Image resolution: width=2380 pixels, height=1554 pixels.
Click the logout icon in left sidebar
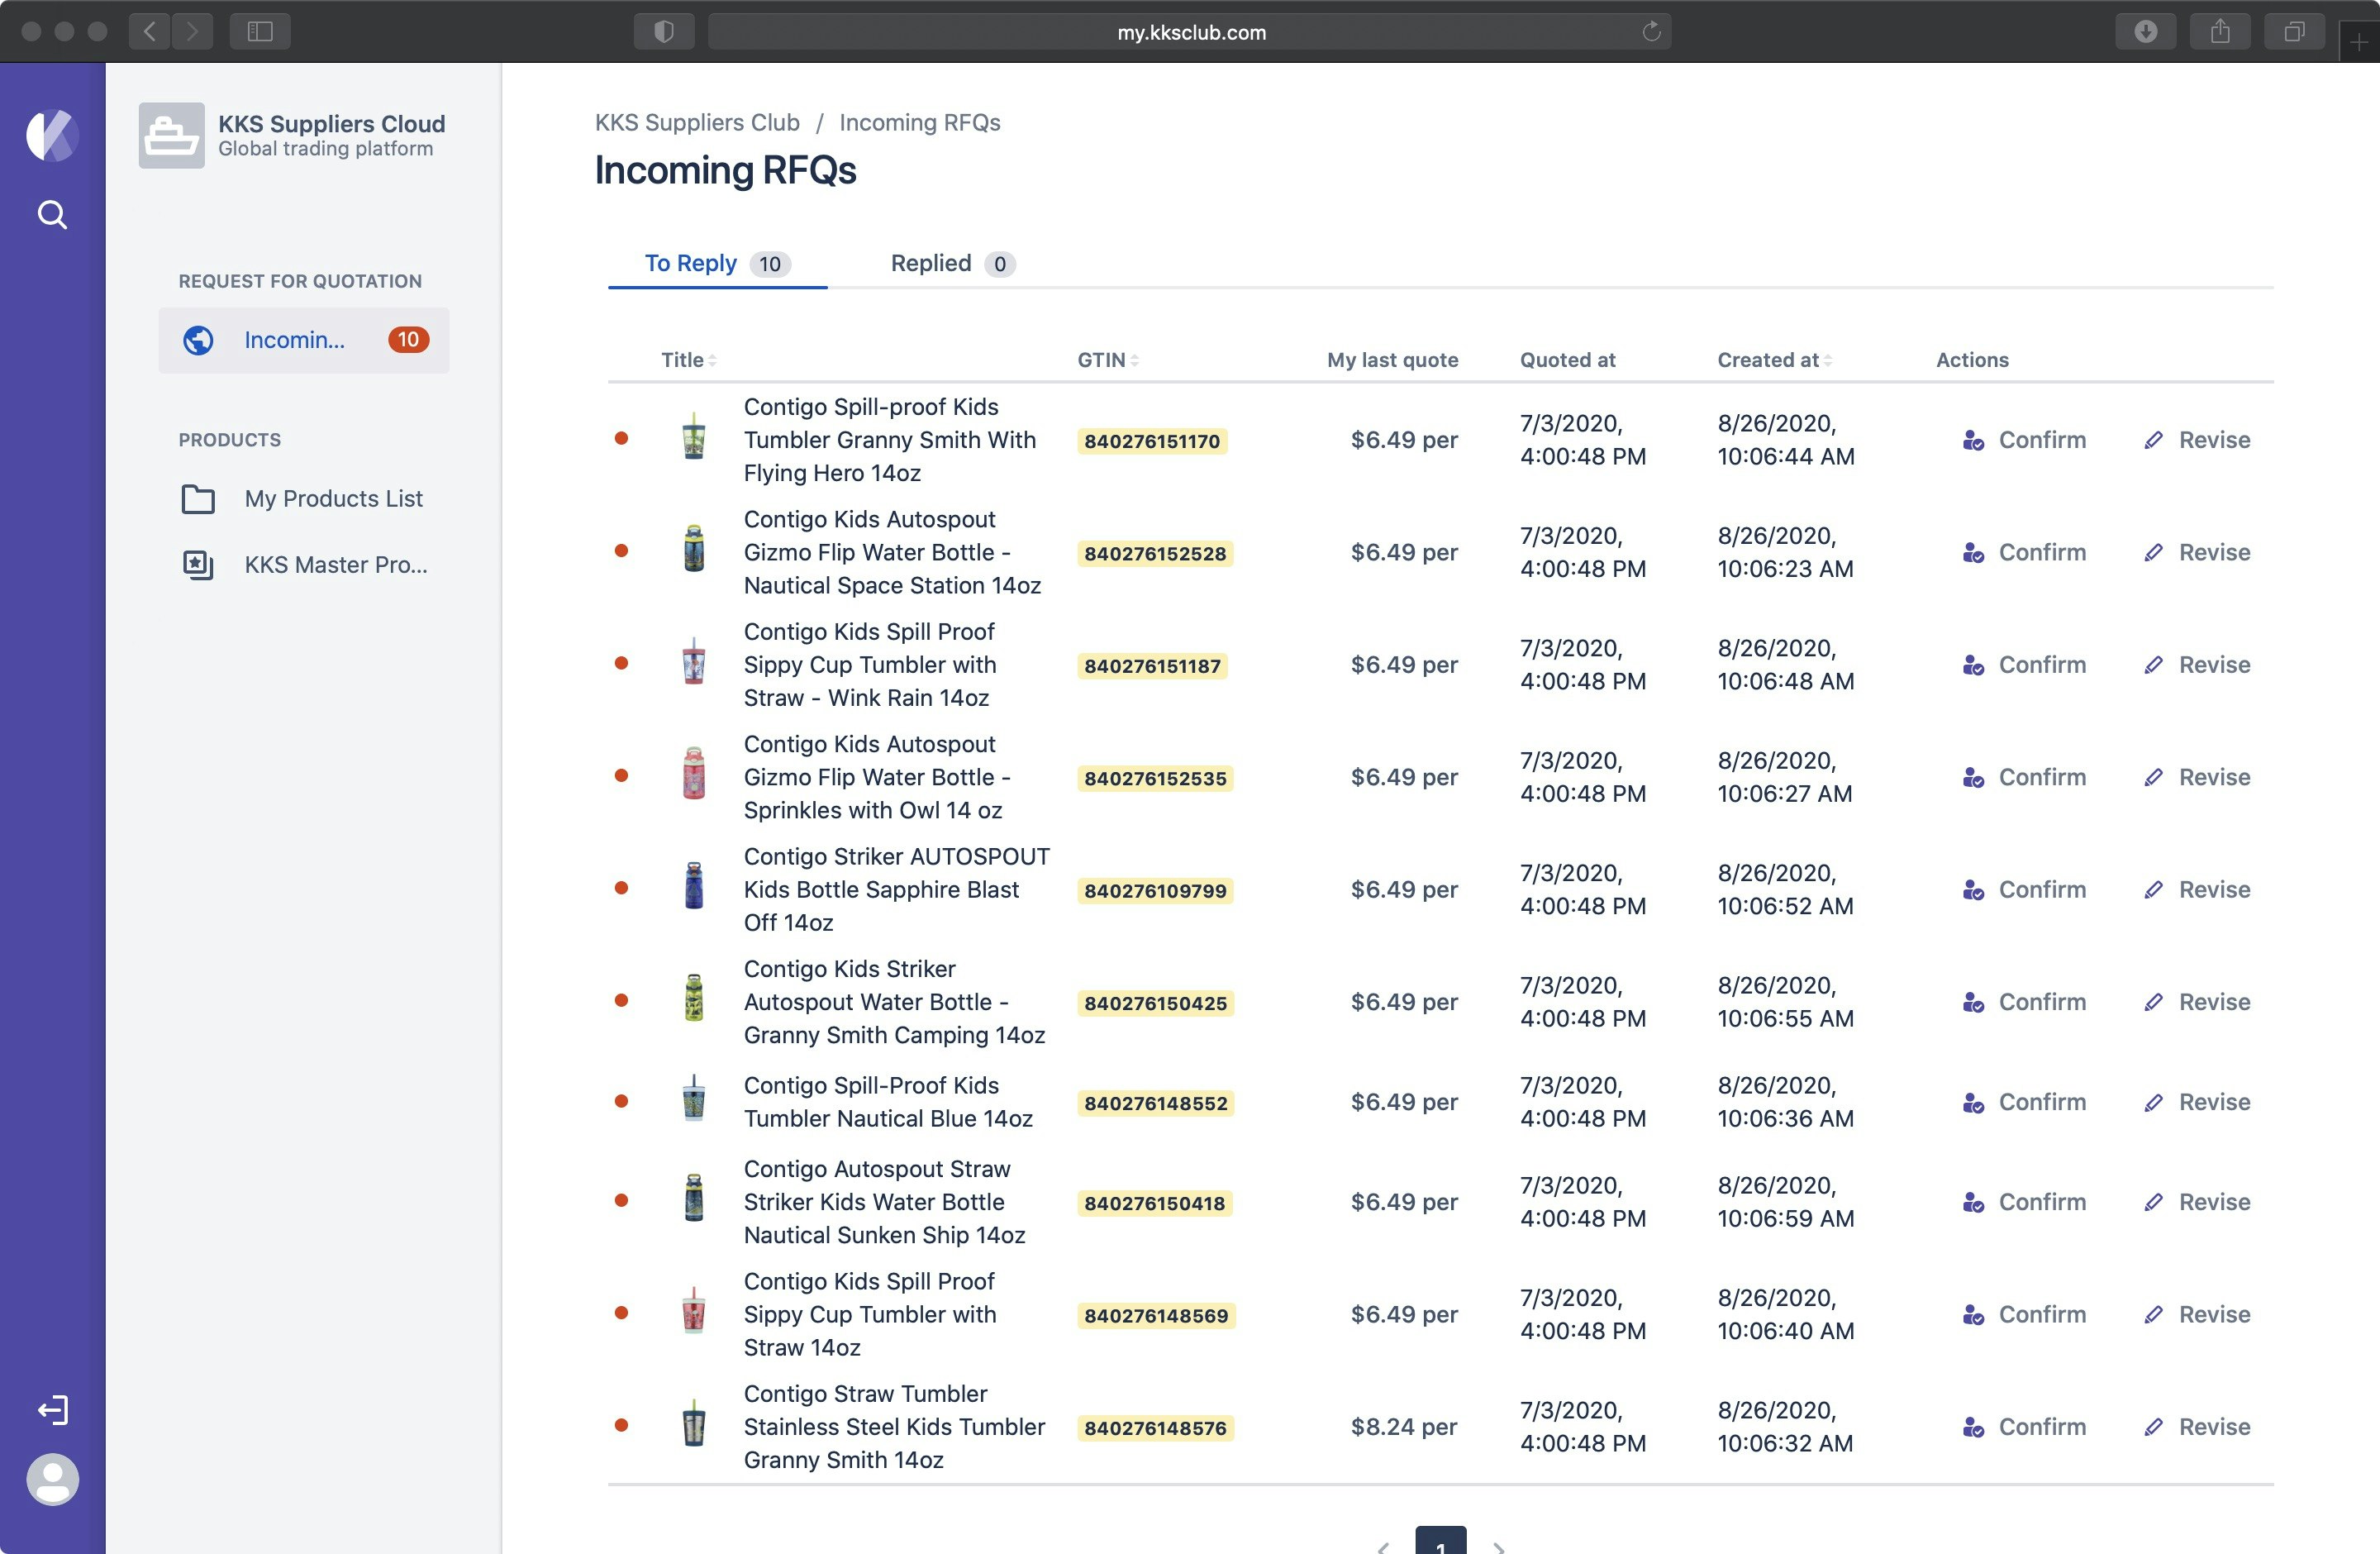coord(52,1409)
